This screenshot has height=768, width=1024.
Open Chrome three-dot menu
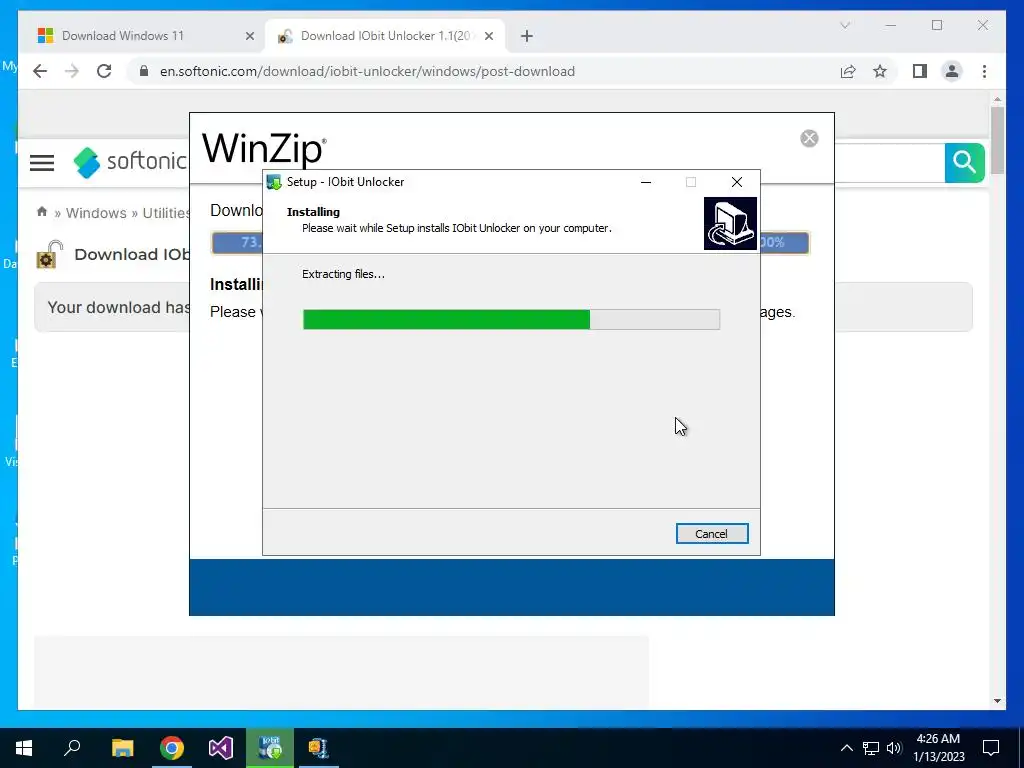pyautogui.click(x=984, y=71)
